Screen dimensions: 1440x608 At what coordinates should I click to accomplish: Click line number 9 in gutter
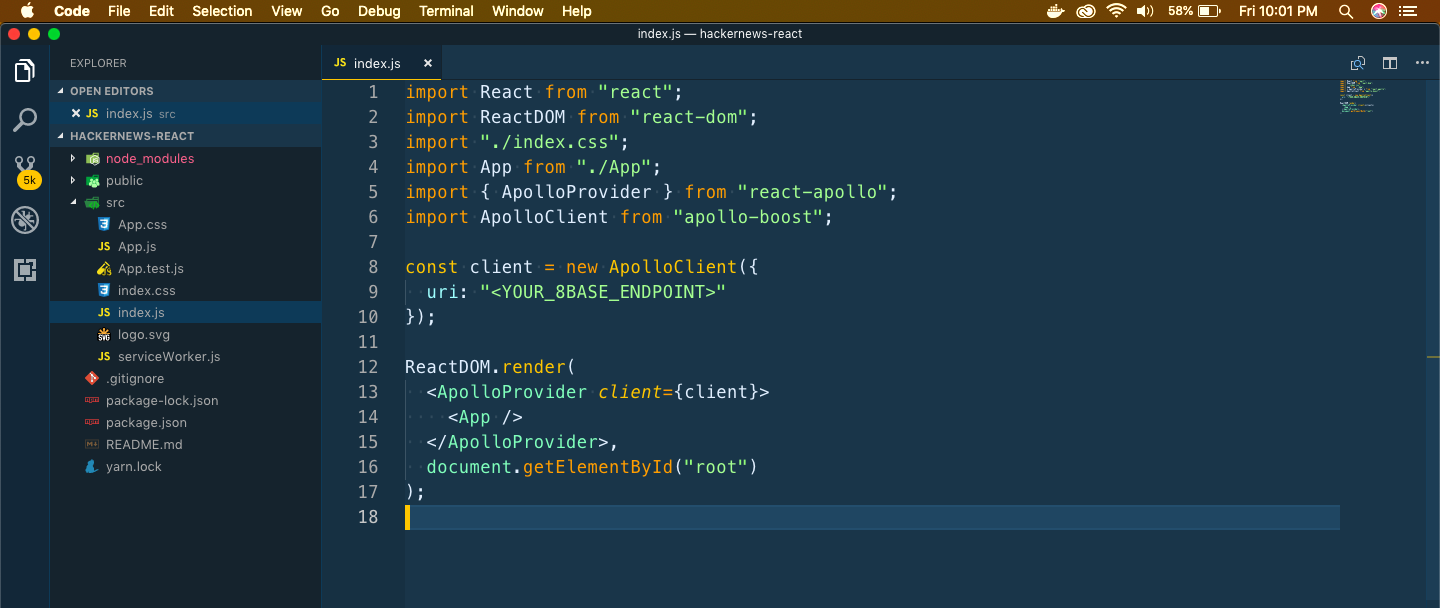click(373, 292)
